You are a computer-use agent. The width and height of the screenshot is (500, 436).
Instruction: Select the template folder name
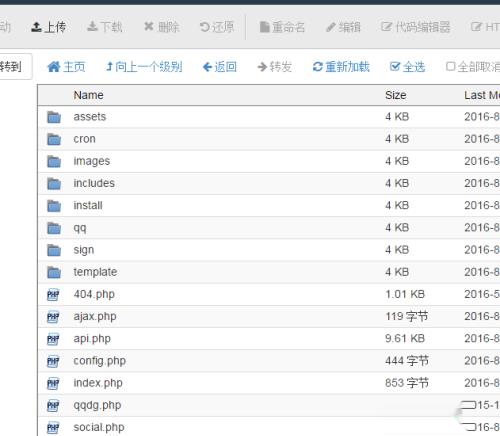(95, 272)
